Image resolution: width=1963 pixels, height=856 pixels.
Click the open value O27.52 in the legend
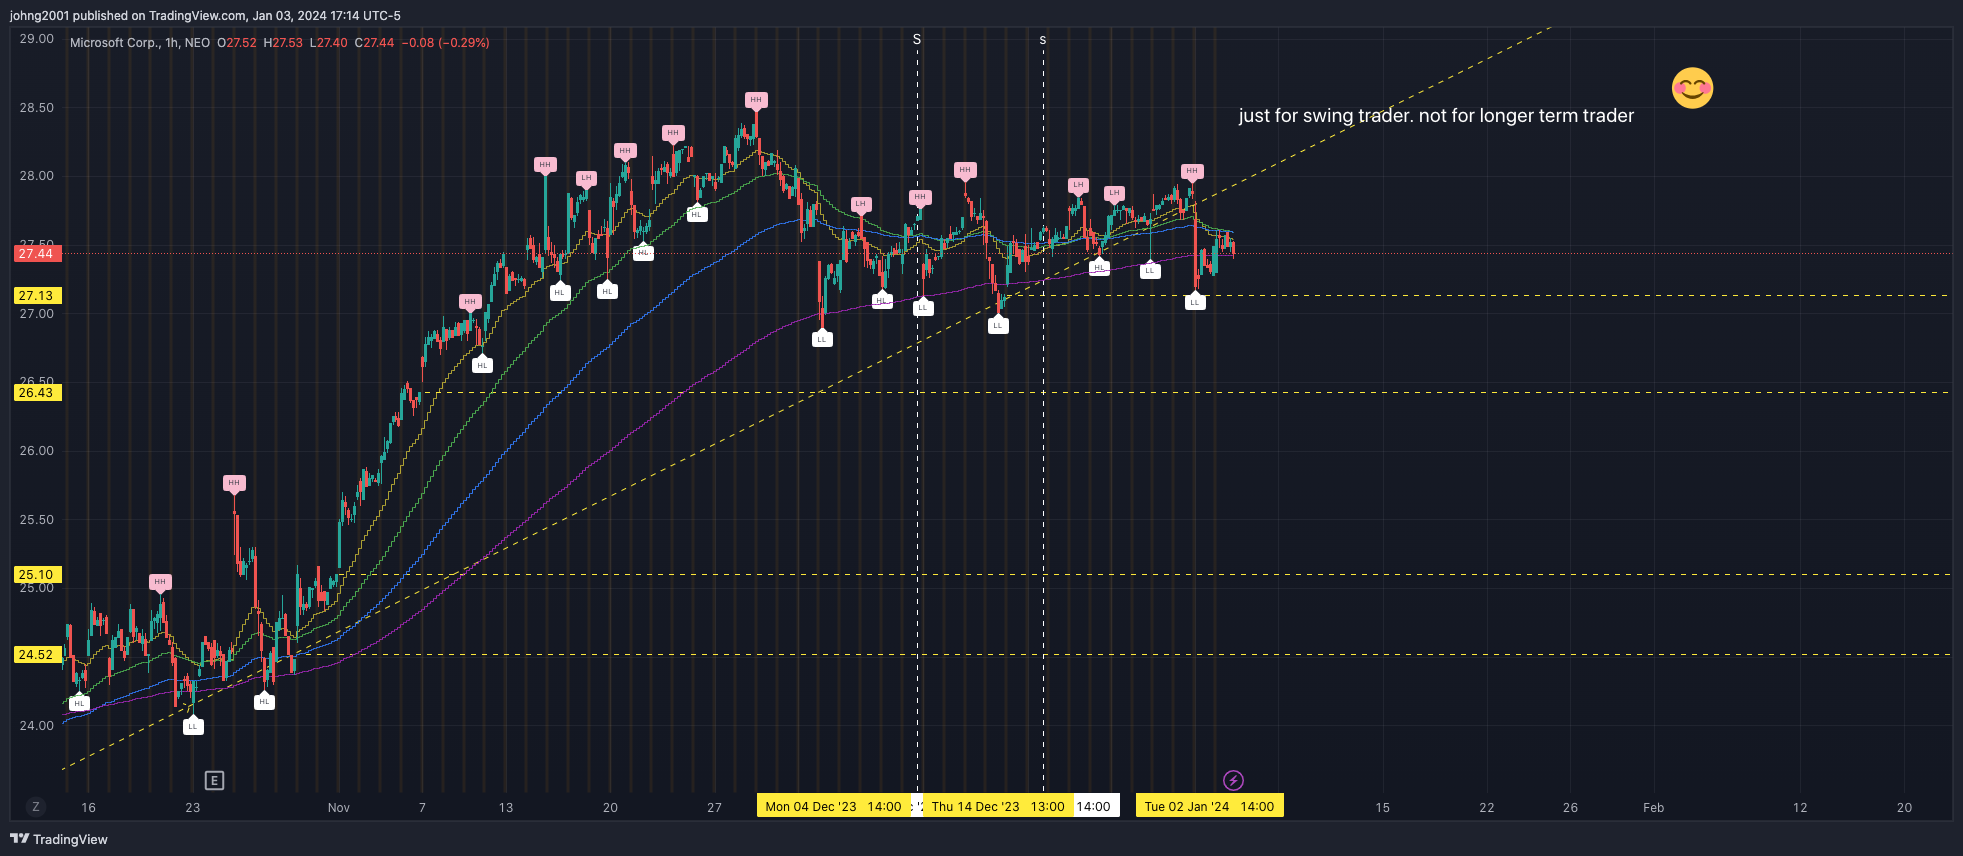click(x=237, y=43)
